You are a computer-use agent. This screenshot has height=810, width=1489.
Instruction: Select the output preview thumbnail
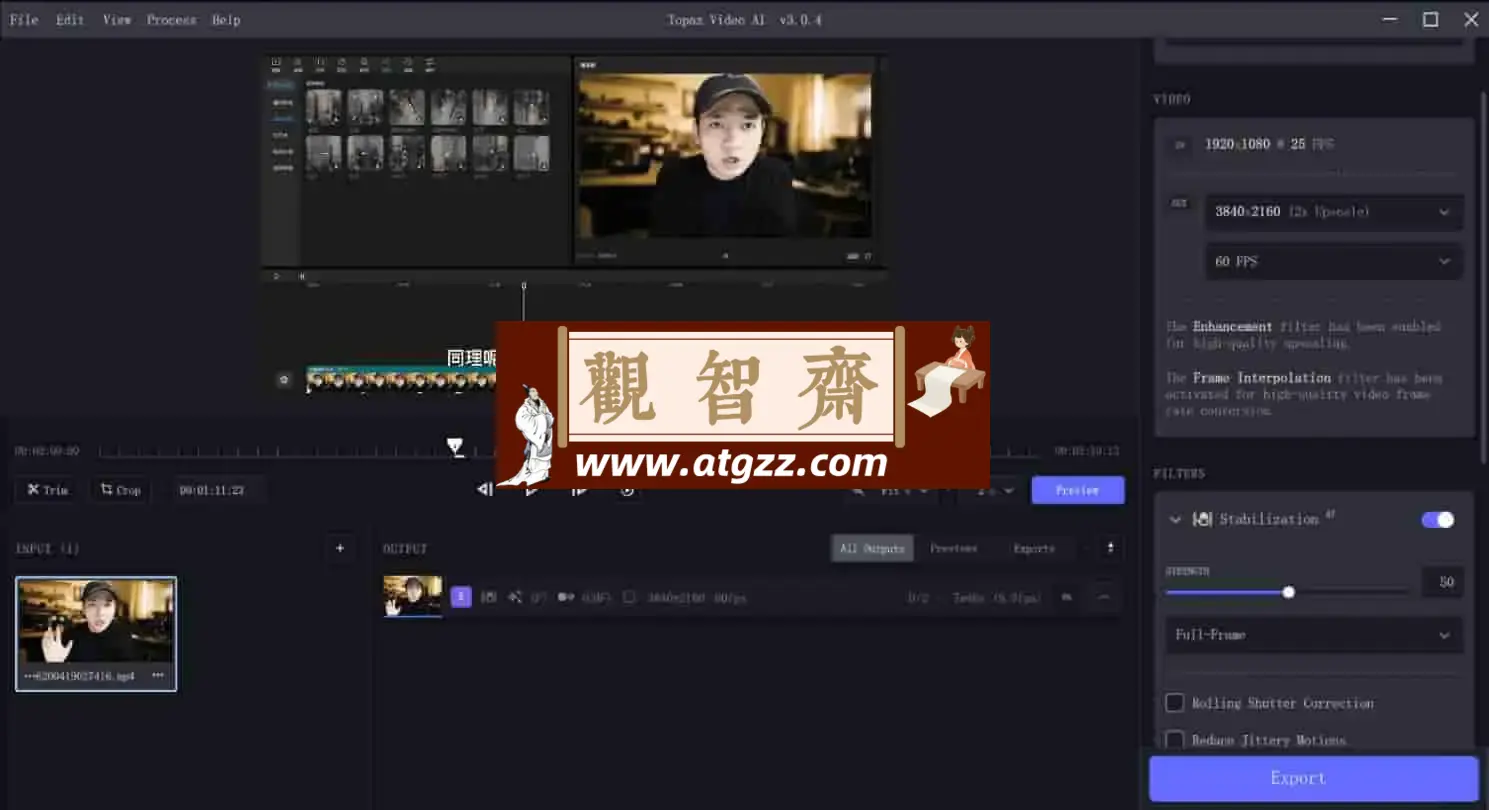413,596
